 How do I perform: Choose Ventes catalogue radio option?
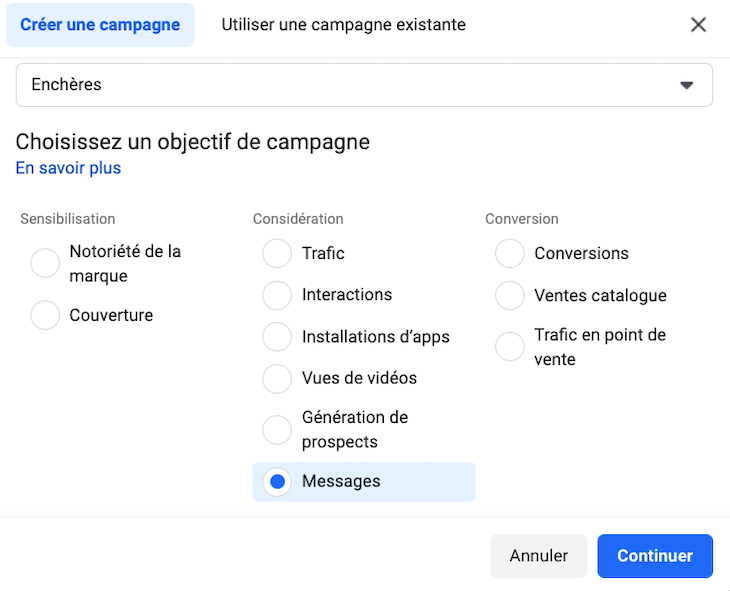coord(510,295)
